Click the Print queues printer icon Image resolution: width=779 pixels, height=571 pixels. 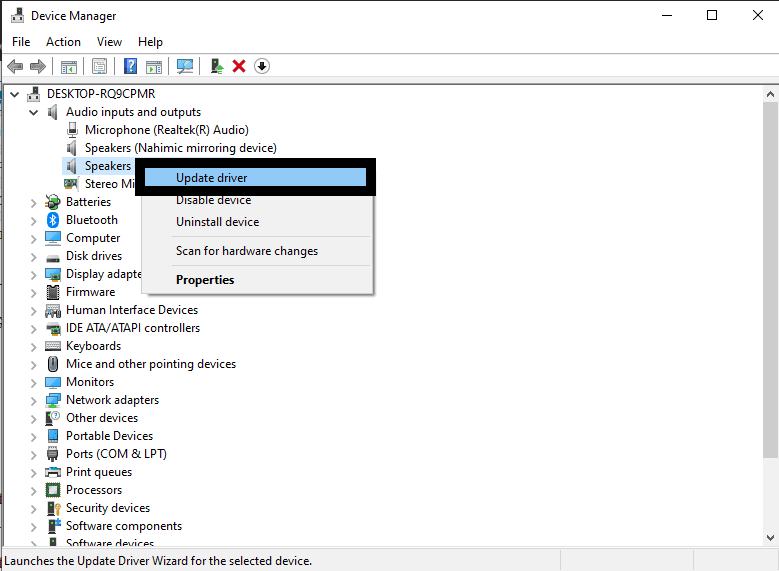(53, 472)
